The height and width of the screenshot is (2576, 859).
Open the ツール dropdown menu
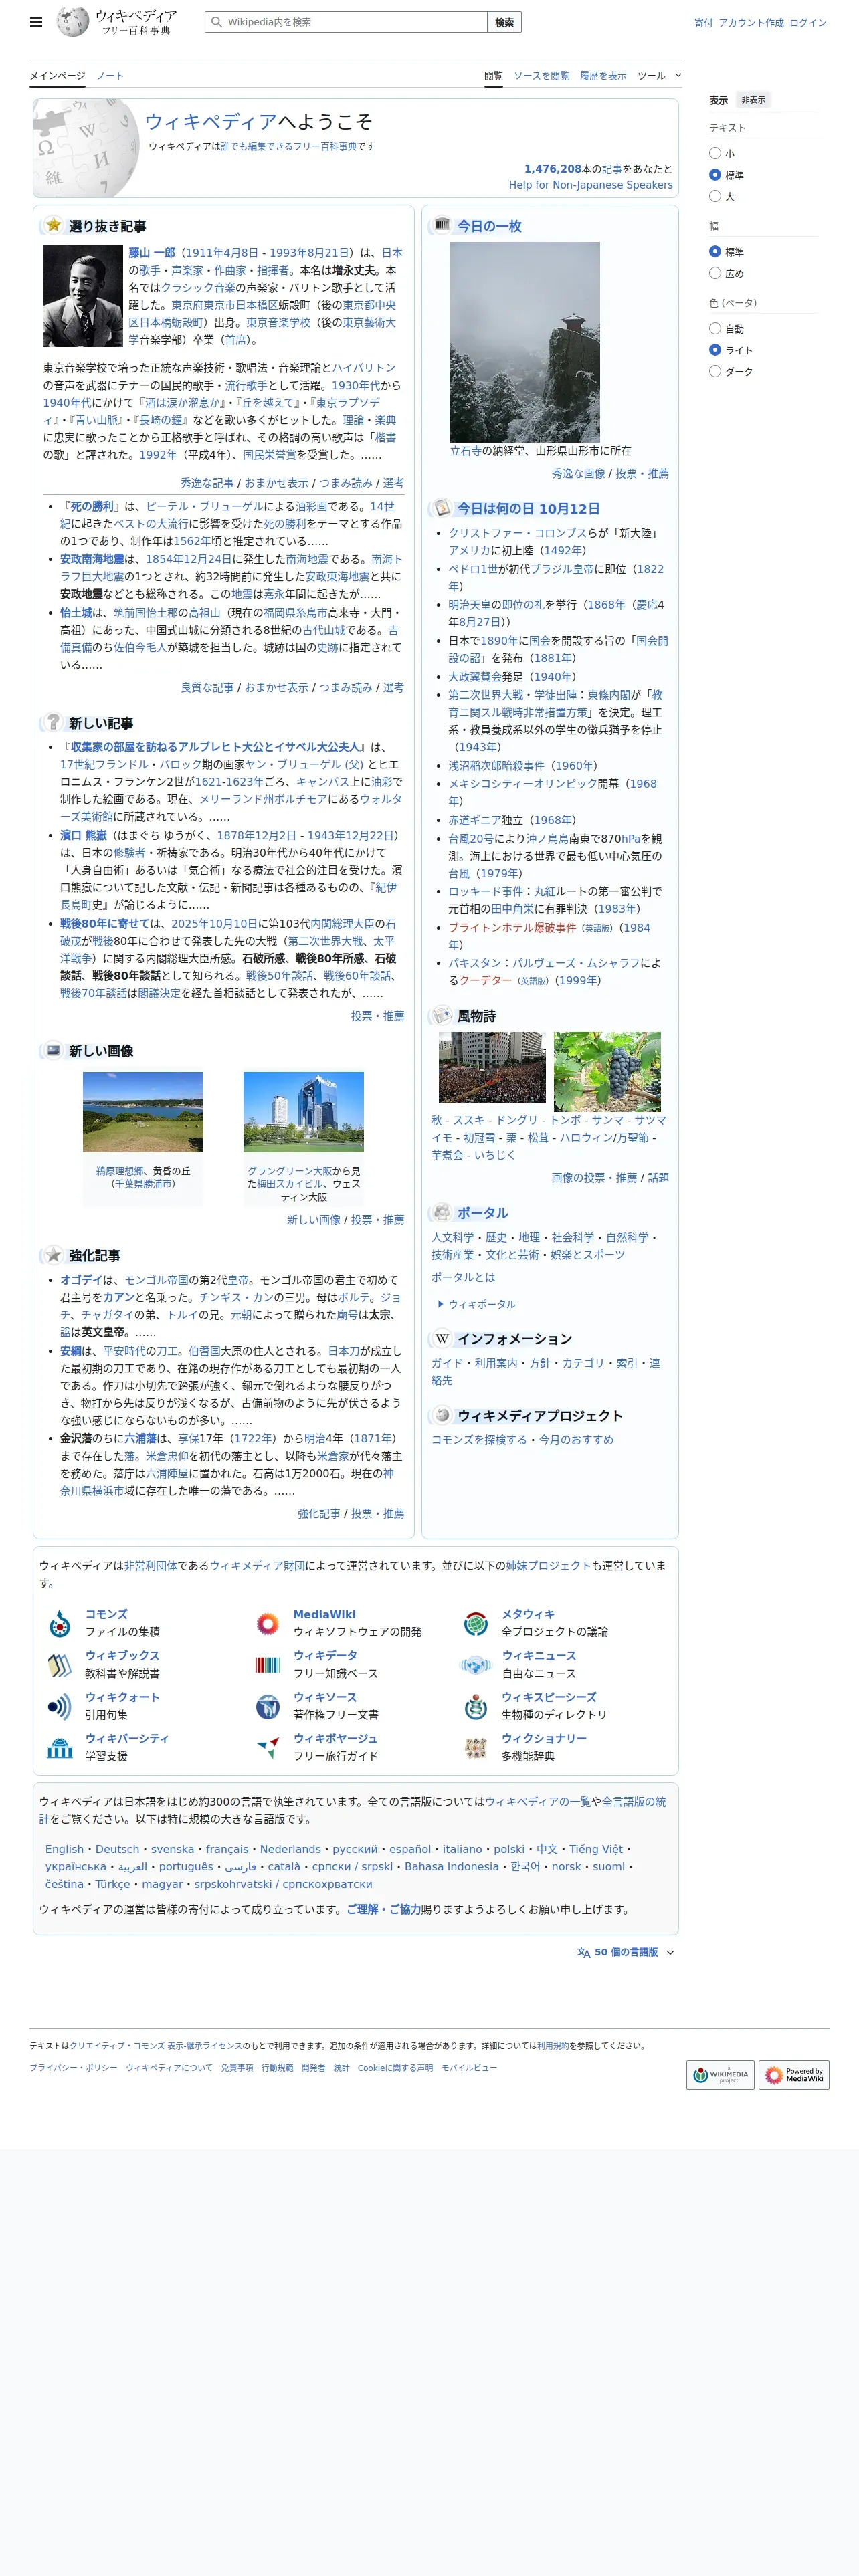(x=659, y=75)
